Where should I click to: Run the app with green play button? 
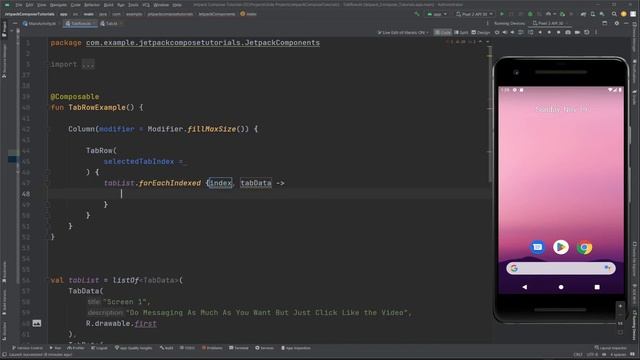(502, 14)
